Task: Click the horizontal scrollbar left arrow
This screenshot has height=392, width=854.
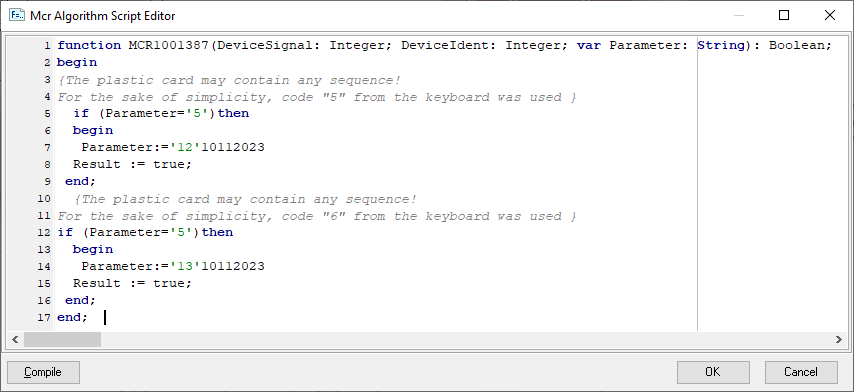Action: (15, 340)
